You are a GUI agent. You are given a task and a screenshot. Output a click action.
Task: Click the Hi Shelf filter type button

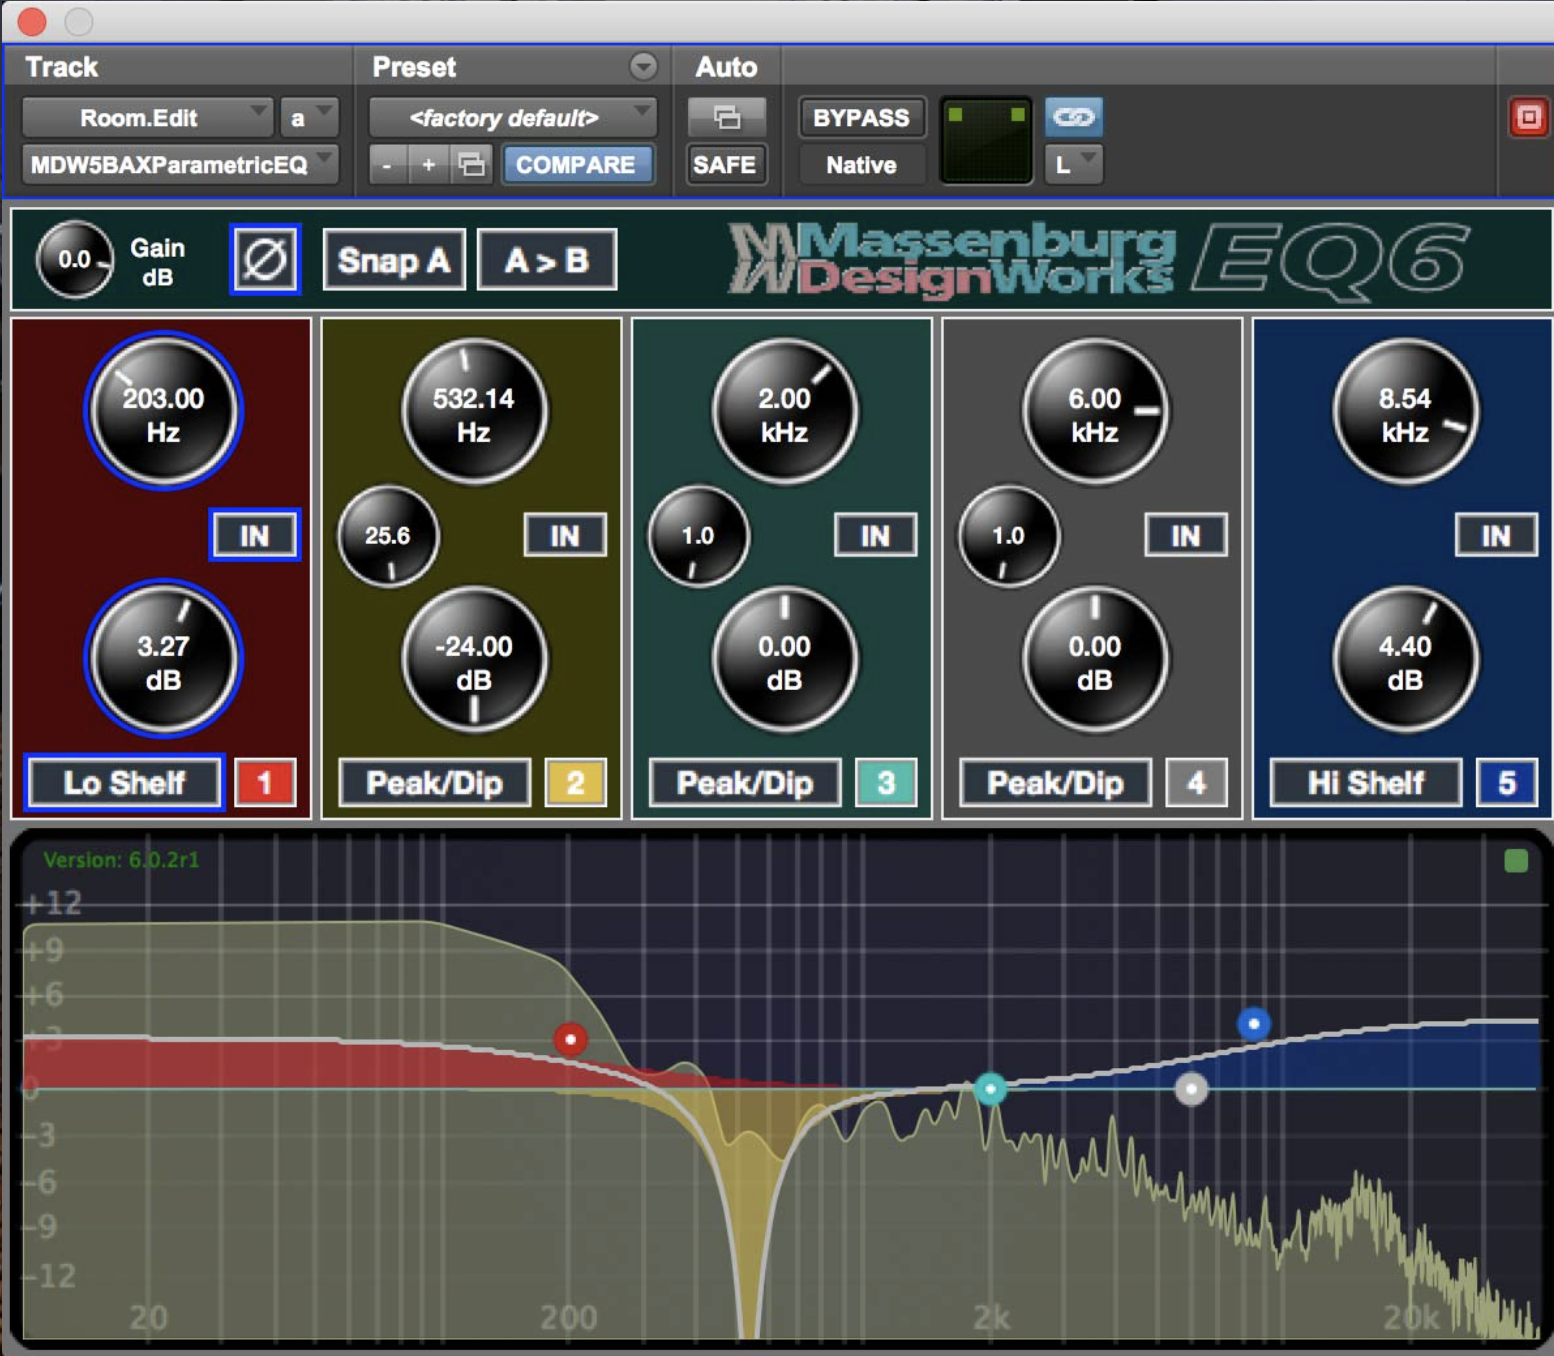[x=1365, y=782]
